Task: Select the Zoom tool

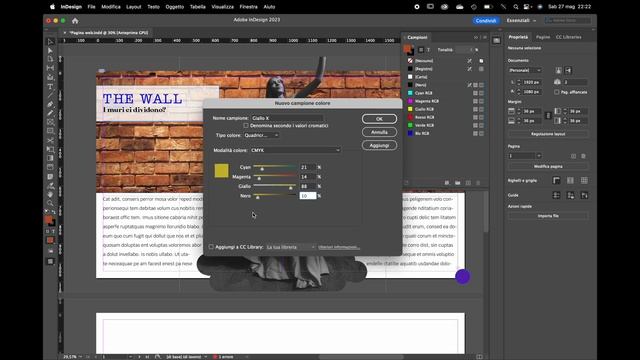Action: click(x=50, y=203)
